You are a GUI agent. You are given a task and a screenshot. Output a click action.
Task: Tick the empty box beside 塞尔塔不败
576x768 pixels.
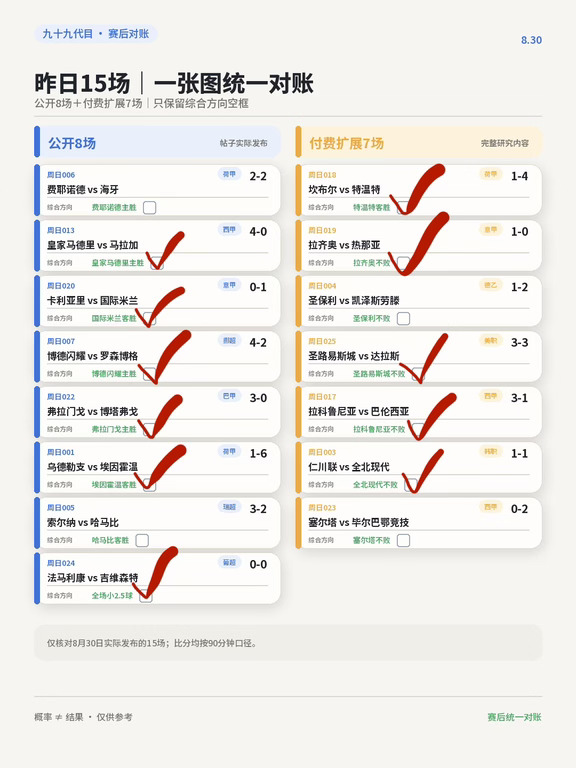(x=403, y=540)
